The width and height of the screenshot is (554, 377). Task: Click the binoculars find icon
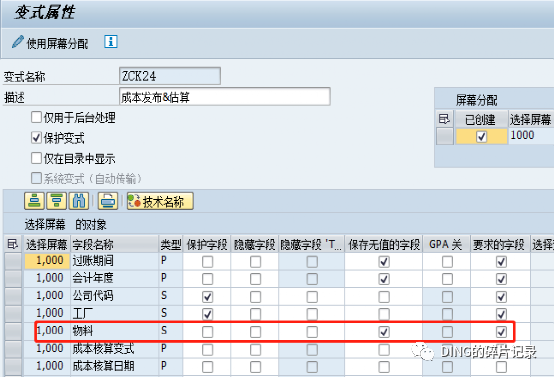pos(79,201)
